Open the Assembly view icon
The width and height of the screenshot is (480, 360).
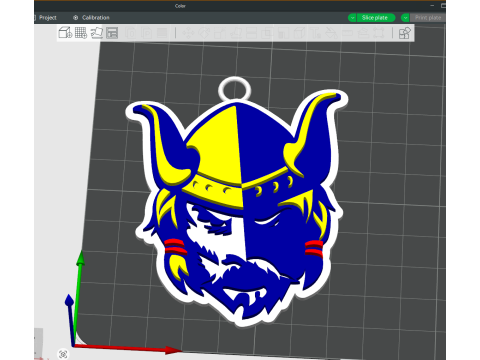pos(405,33)
